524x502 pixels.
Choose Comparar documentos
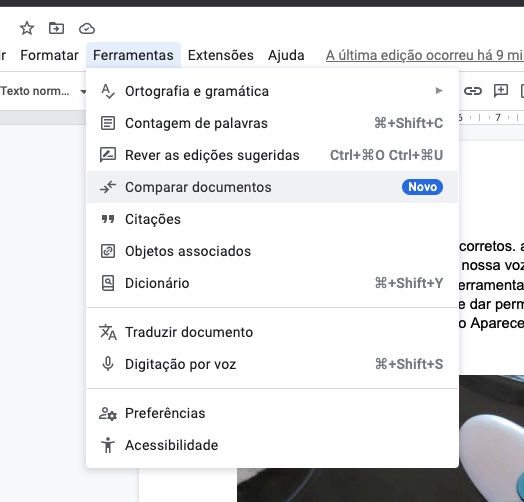pos(272,187)
